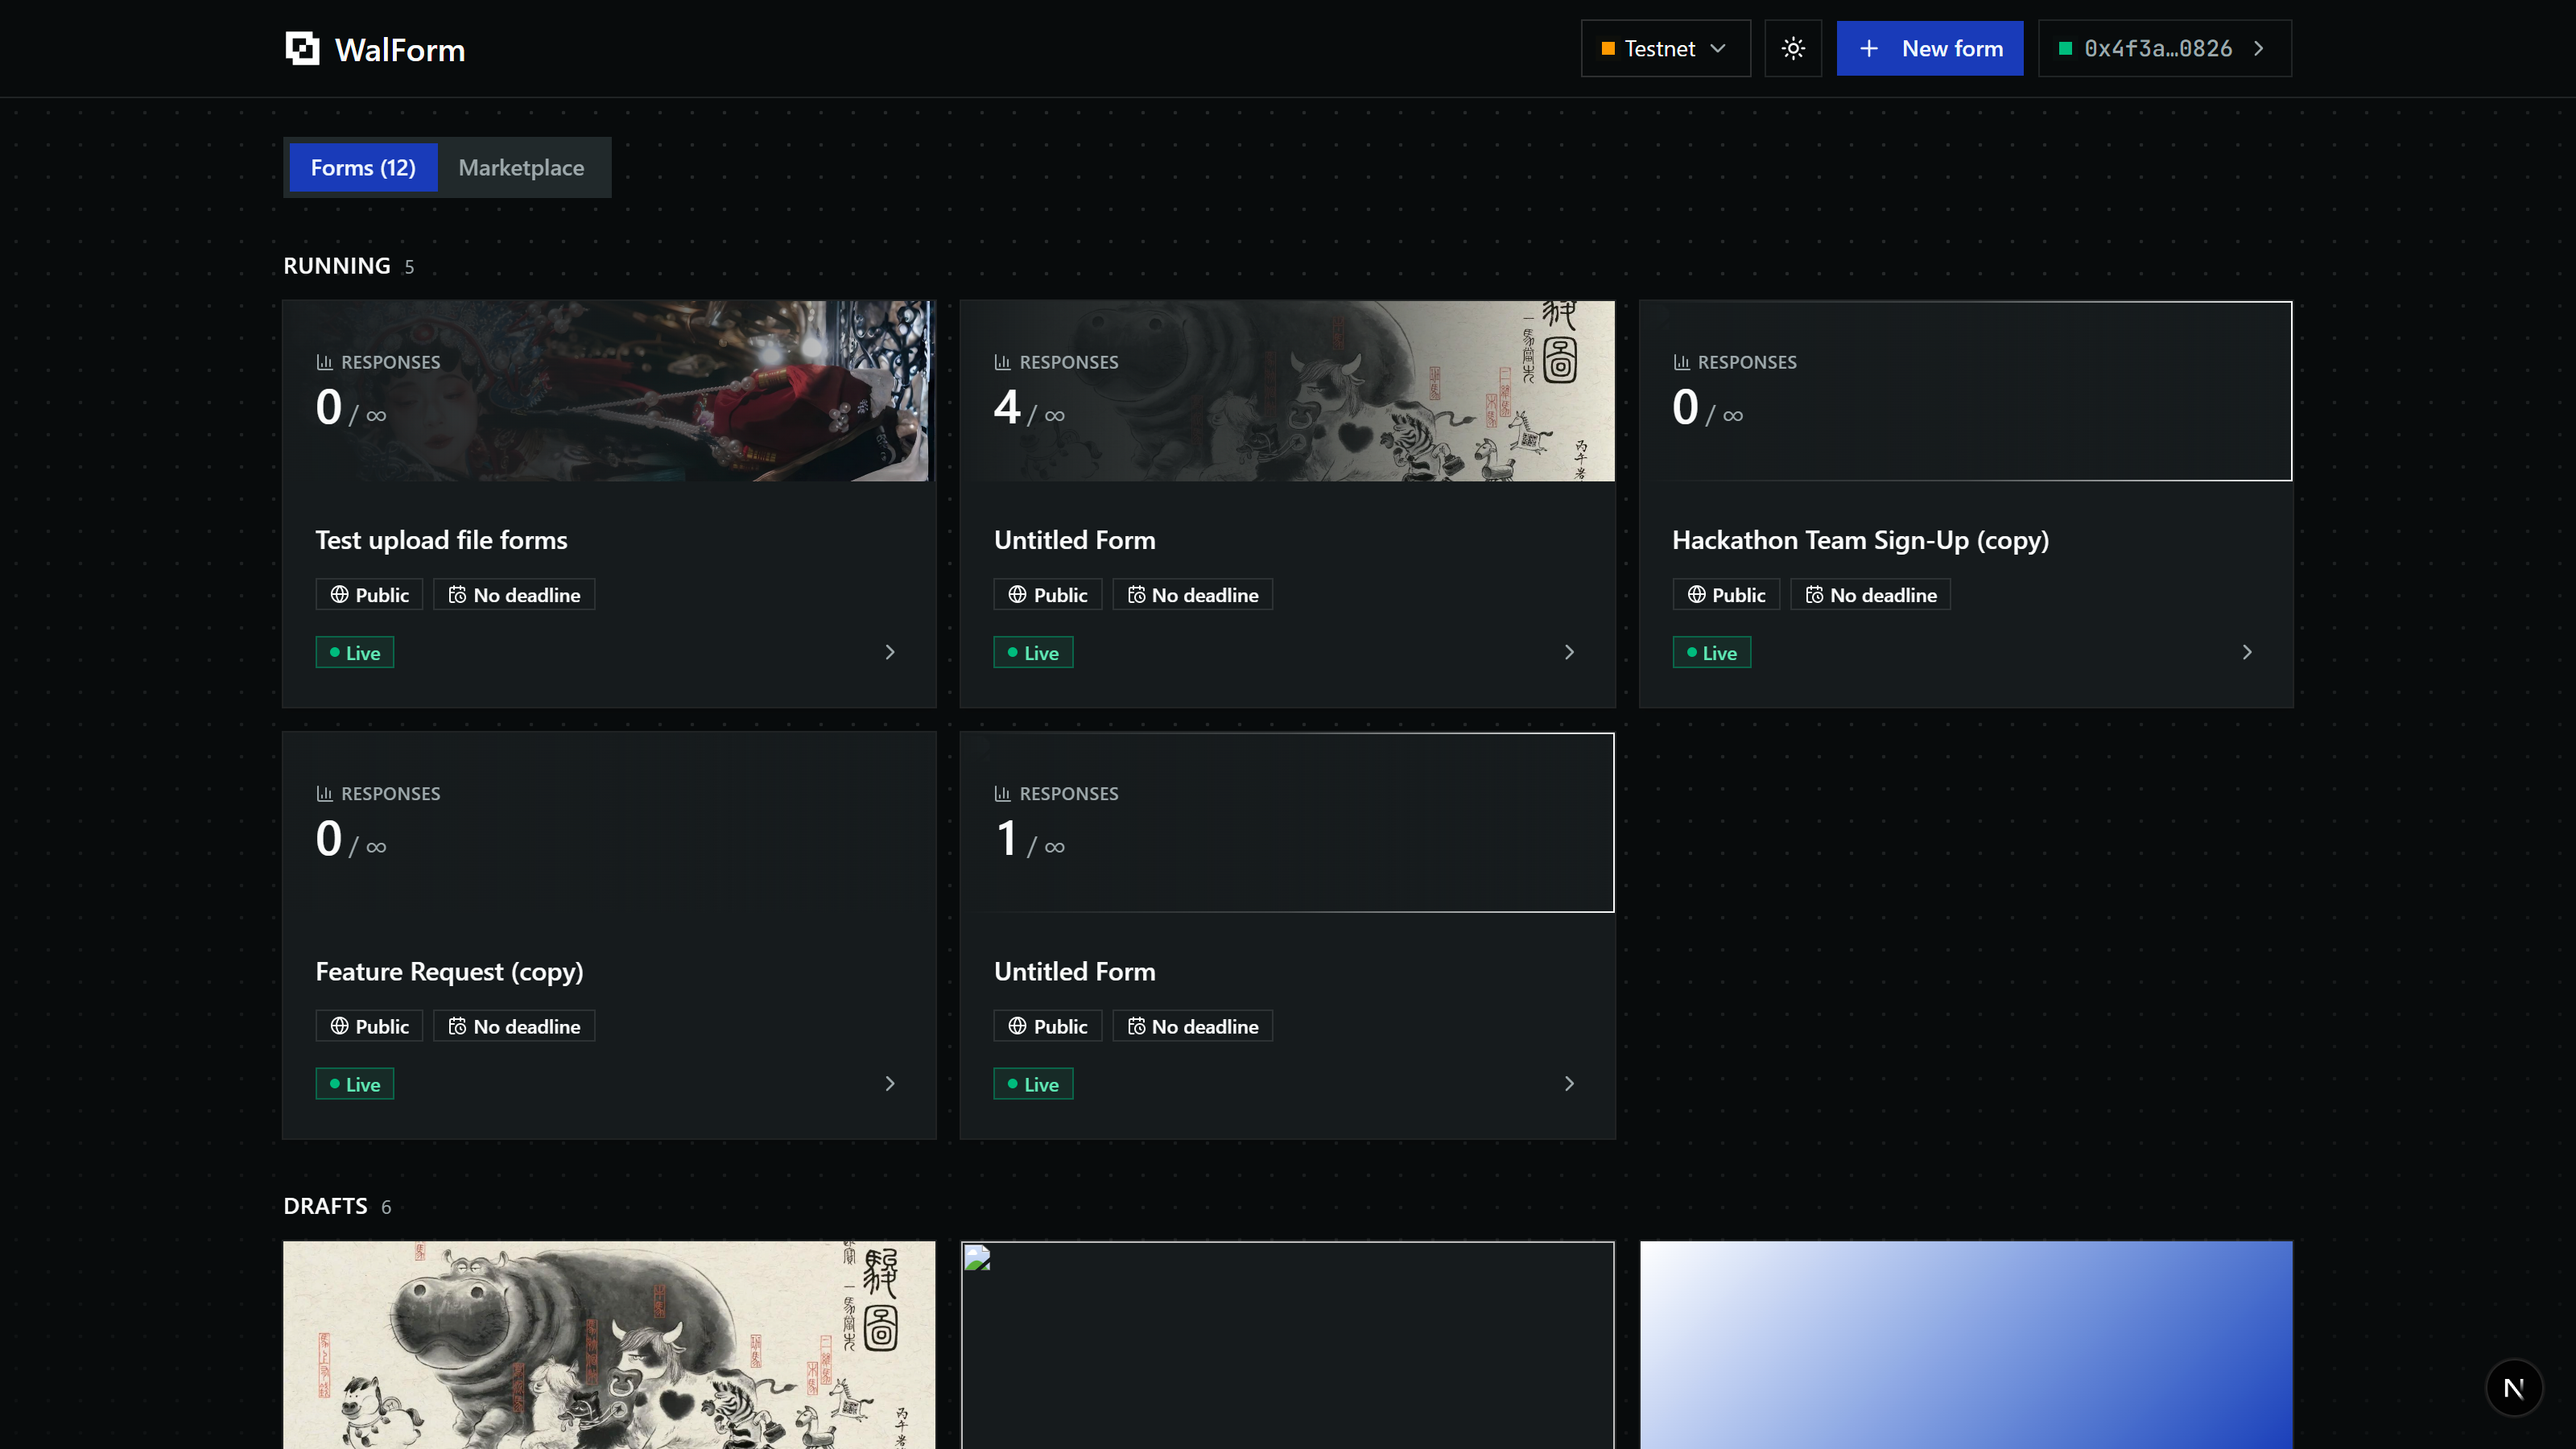
Task: Open Feature Request (copy) chevron
Action: pyautogui.click(x=890, y=1084)
